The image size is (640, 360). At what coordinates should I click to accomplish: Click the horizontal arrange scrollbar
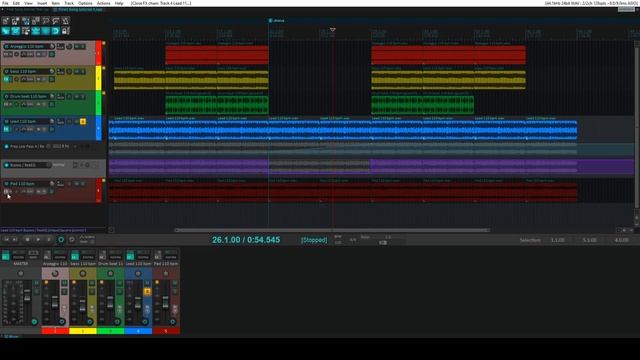pos(332,230)
